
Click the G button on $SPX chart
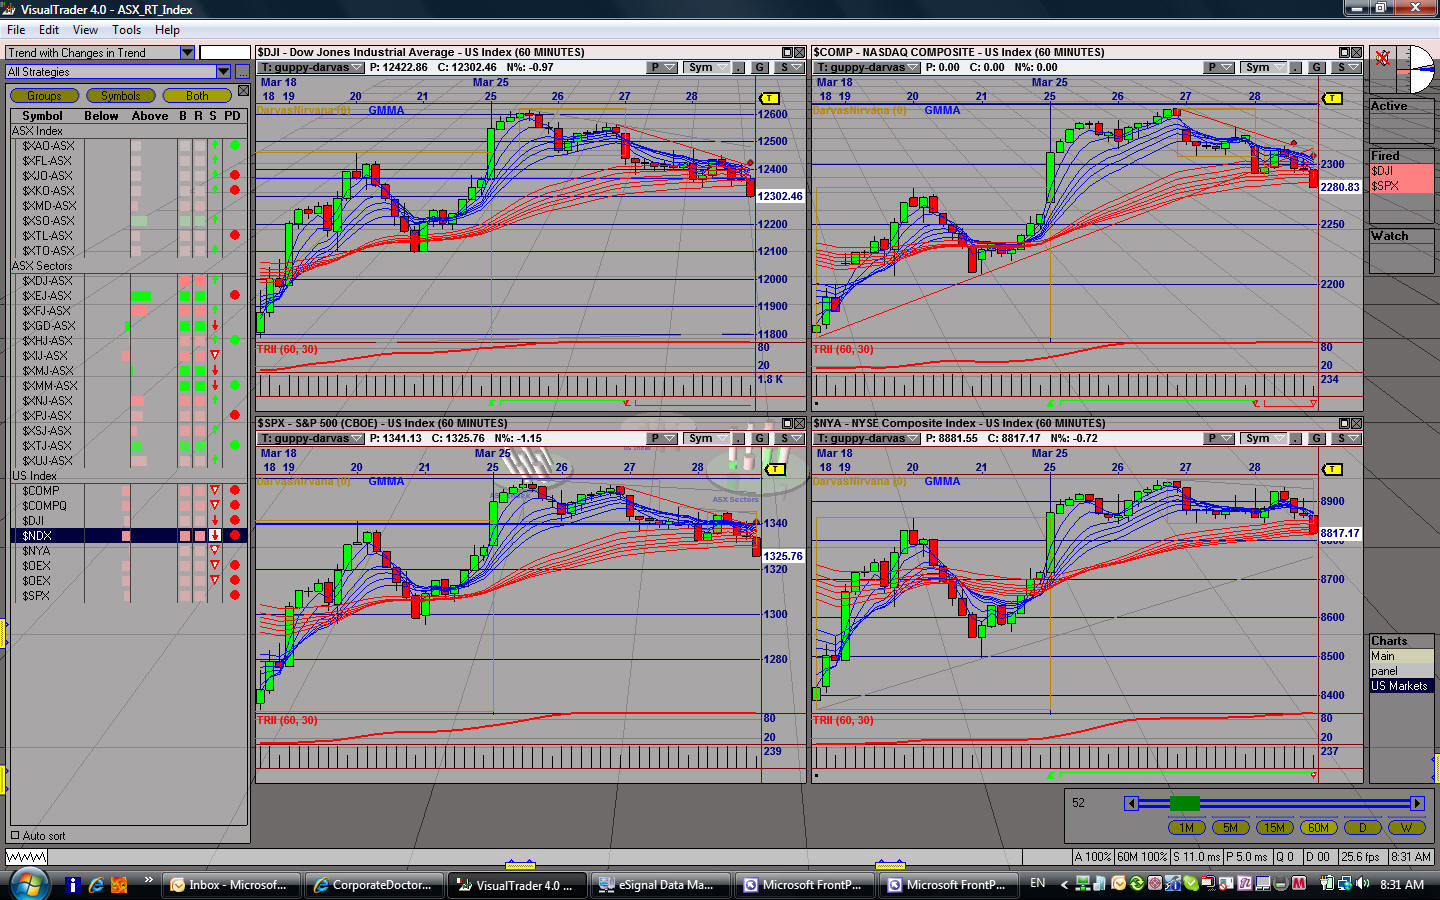coord(760,439)
